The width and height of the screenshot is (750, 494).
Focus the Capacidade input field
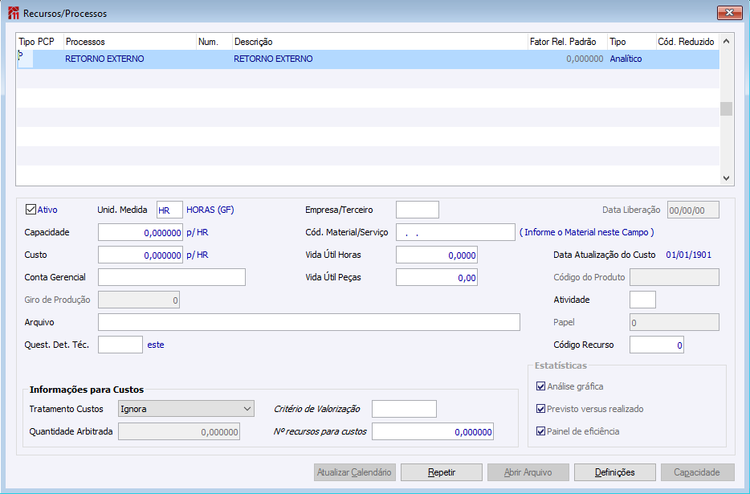140,232
